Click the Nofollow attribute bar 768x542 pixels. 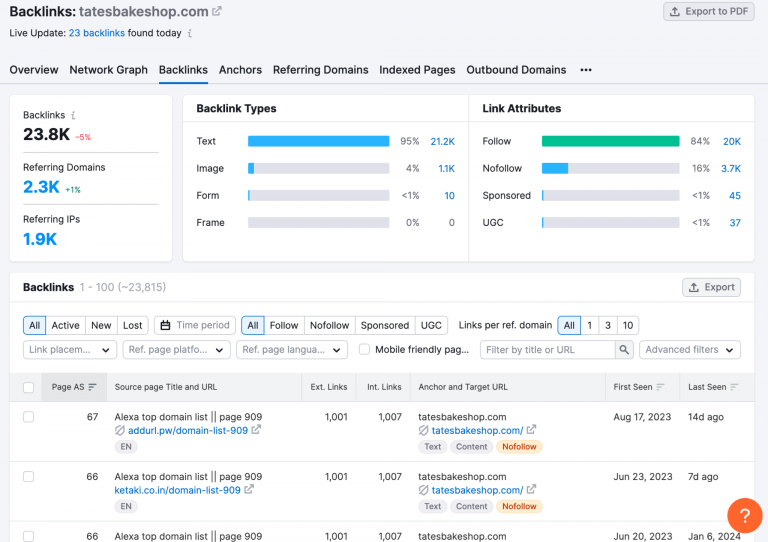click(610, 168)
